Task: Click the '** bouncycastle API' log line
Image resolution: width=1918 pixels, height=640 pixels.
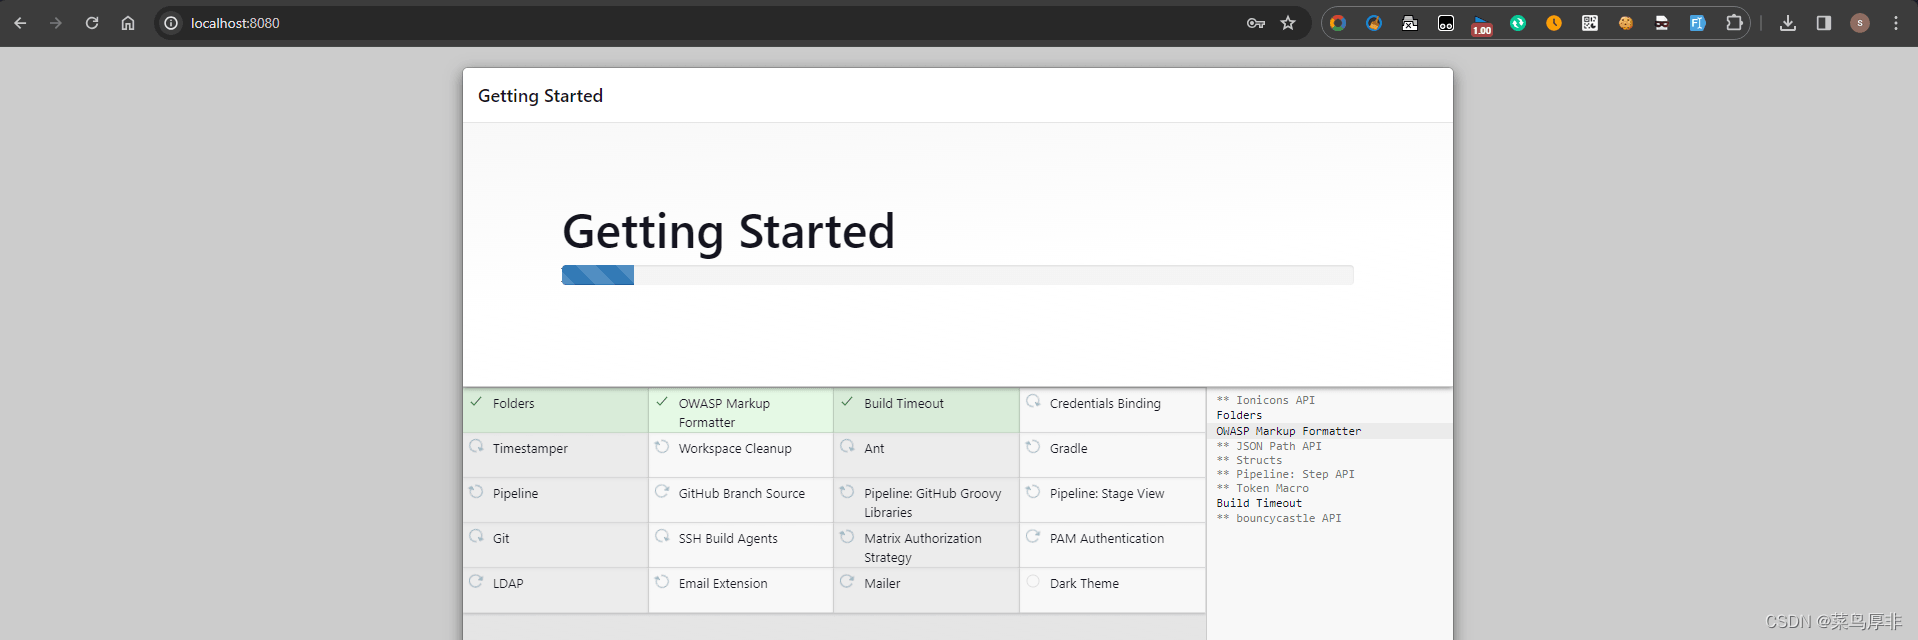Action: [1279, 518]
